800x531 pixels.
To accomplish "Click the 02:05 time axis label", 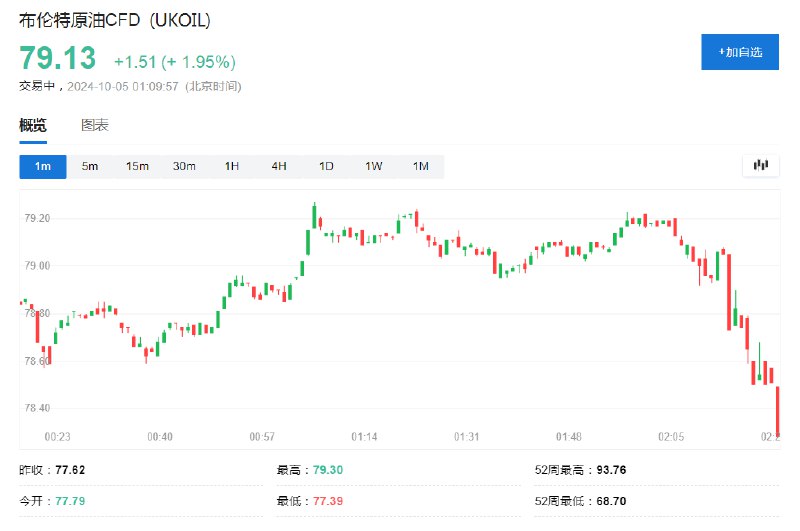I will 671,437.
